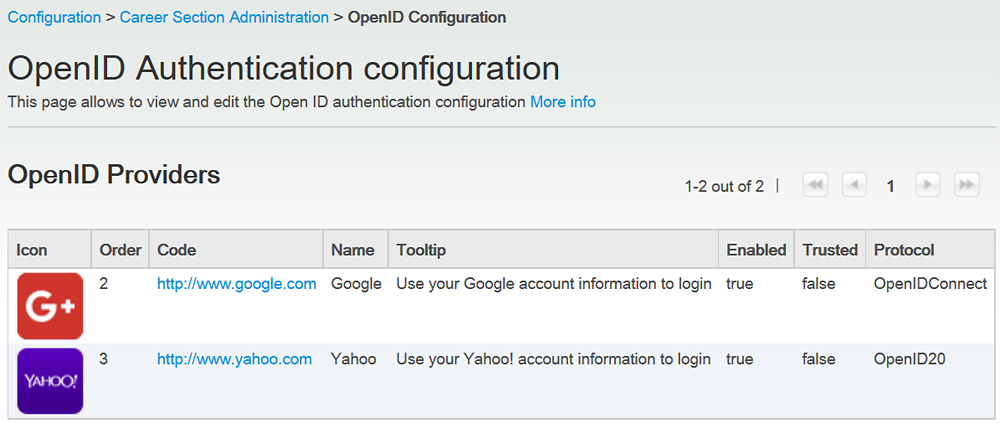
Task: Open the http://www.google.com provider code
Action: point(236,284)
